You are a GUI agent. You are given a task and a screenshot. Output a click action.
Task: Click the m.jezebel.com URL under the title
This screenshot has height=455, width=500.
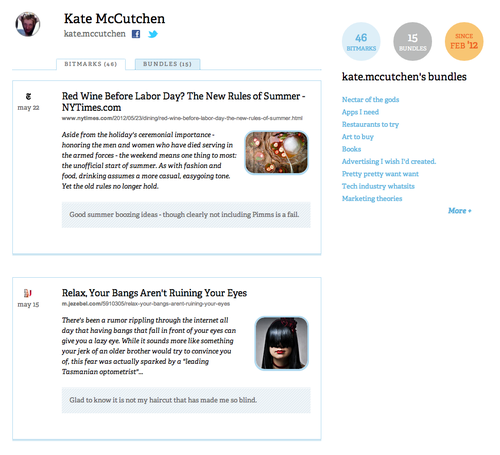[146, 304]
